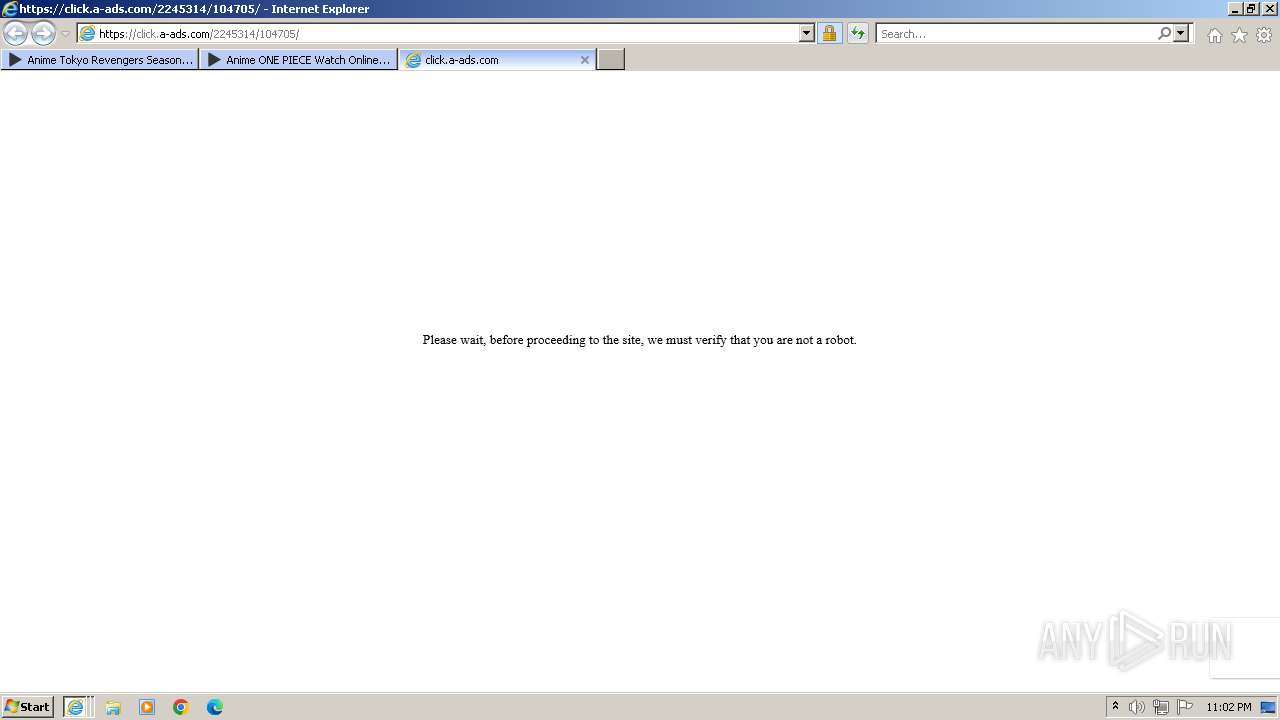Click the Show desktop button
The width and height of the screenshot is (1280, 720).
click(1268, 707)
